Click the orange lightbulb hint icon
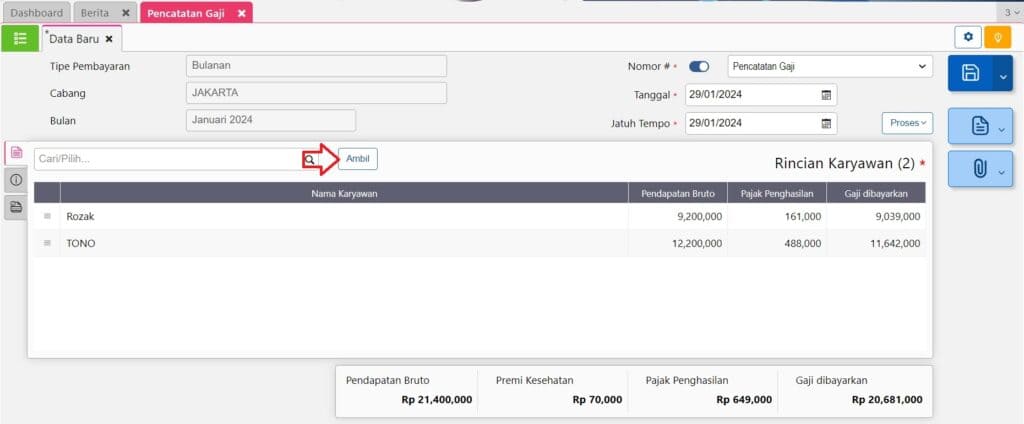 coord(997,37)
